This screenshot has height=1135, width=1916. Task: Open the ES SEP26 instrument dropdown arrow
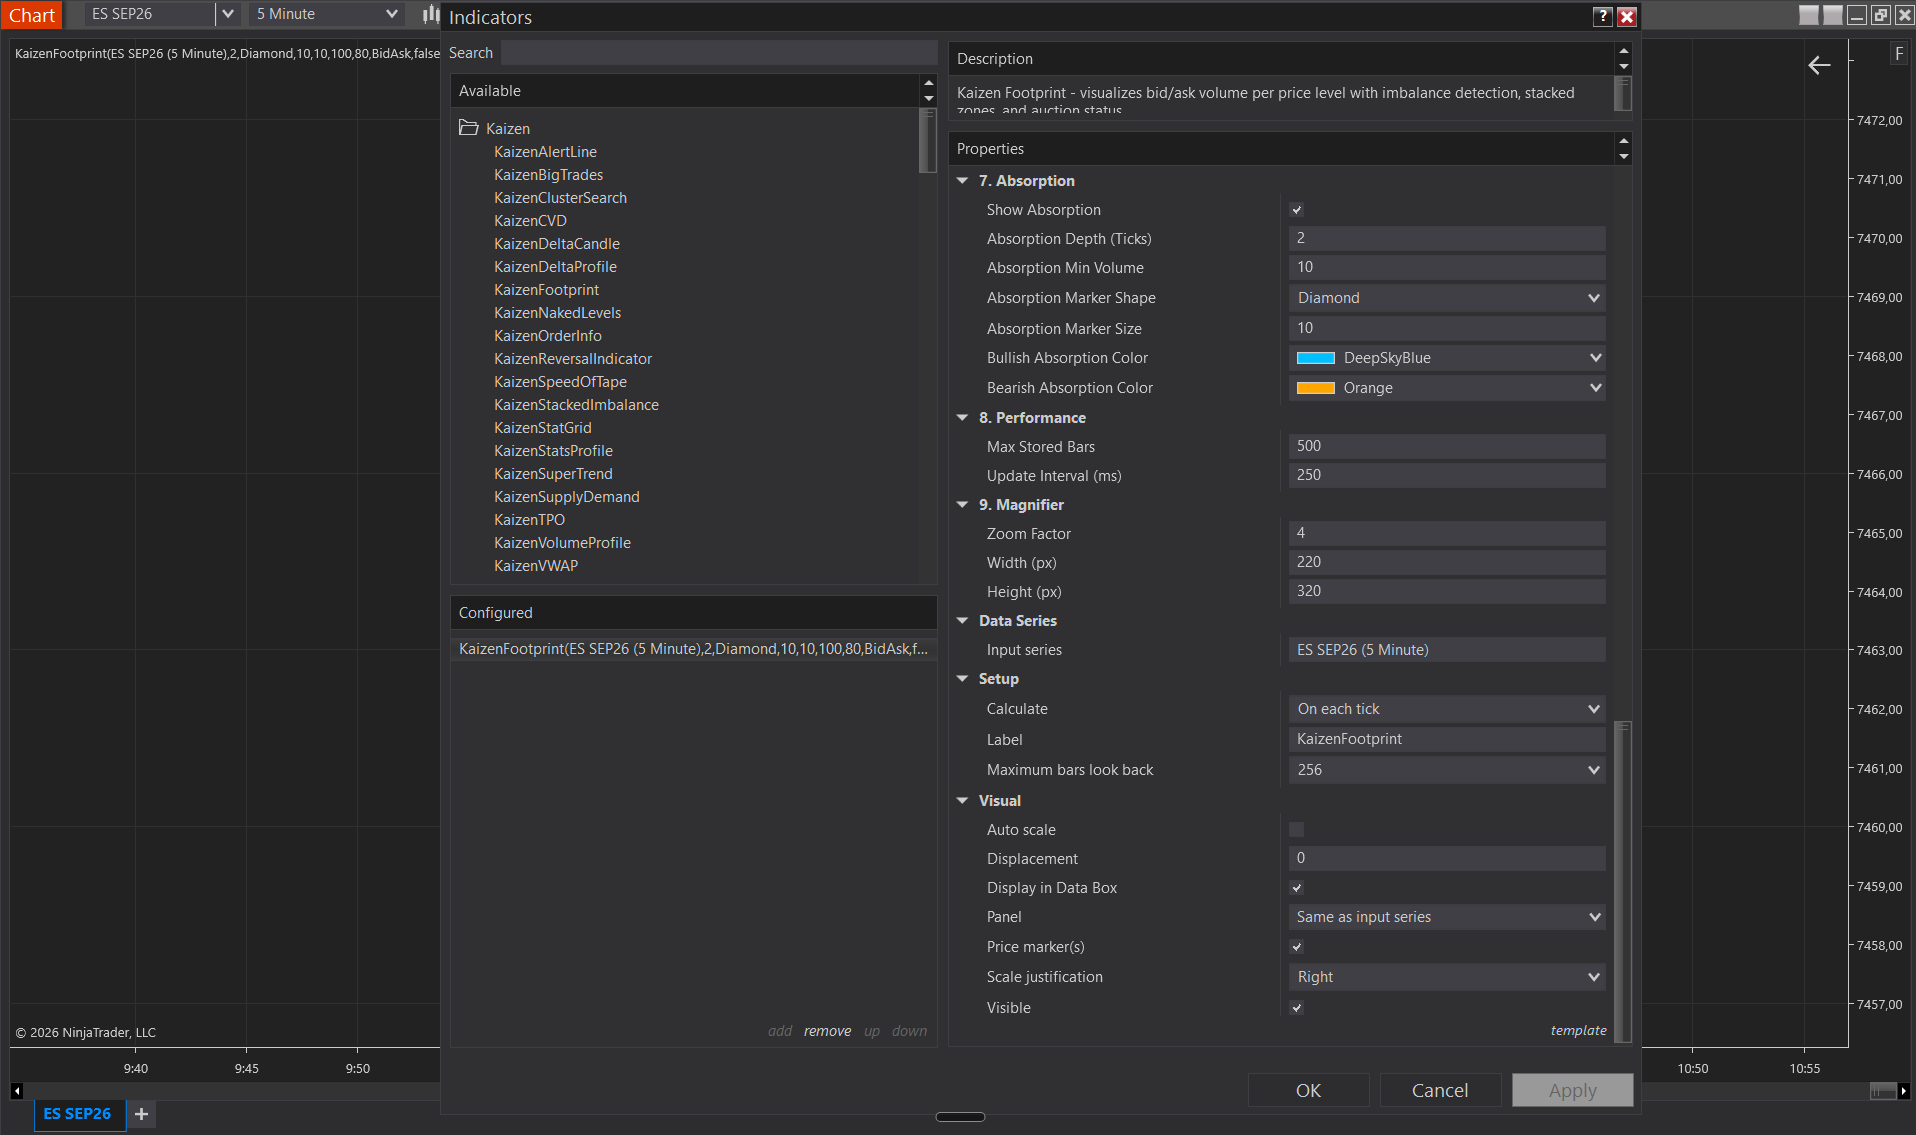pyautogui.click(x=228, y=14)
